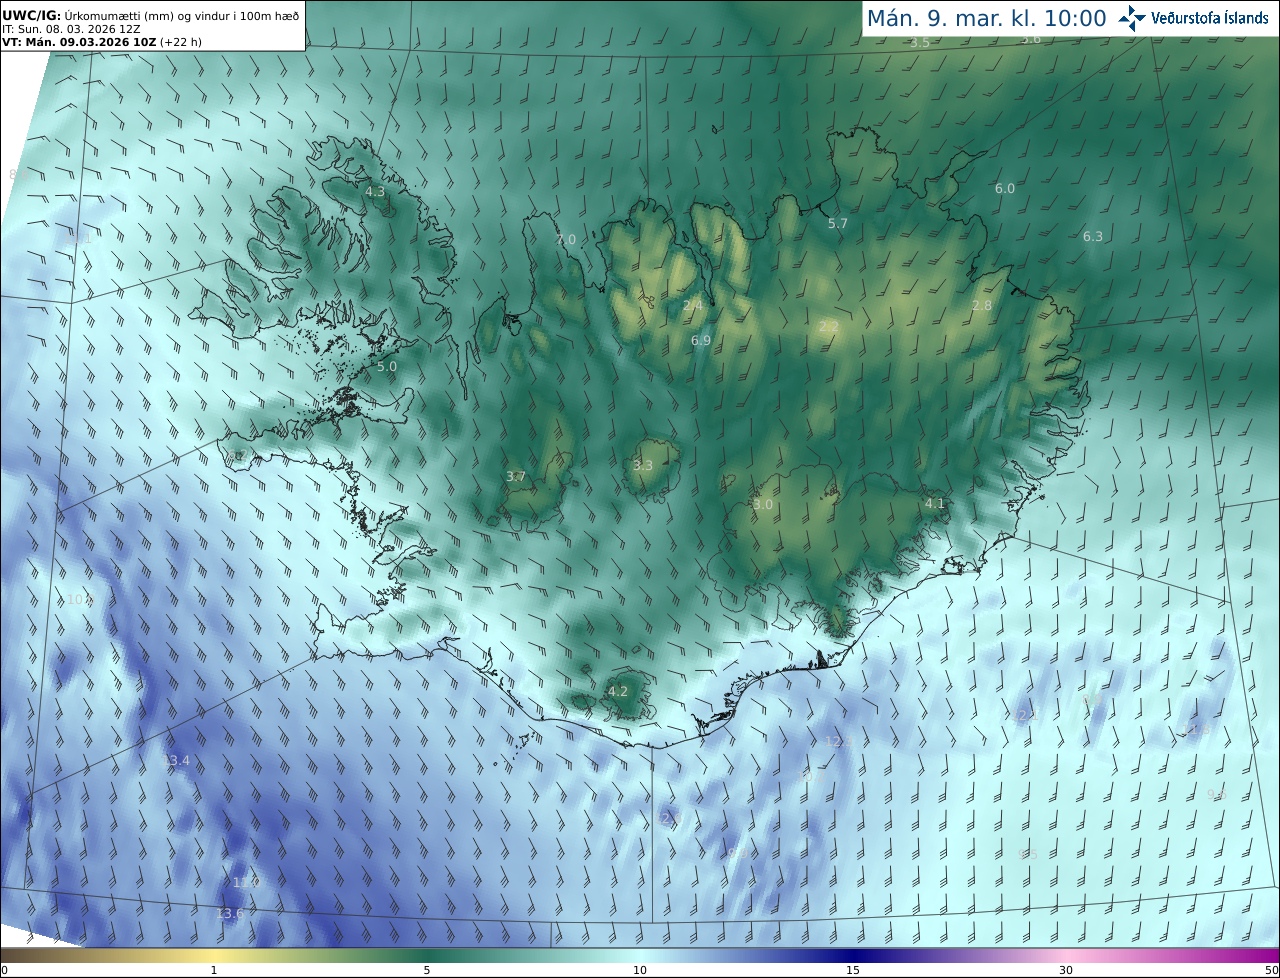Click the 0 tick on the color scale
This screenshot has height=978, width=1280.
(4, 970)
